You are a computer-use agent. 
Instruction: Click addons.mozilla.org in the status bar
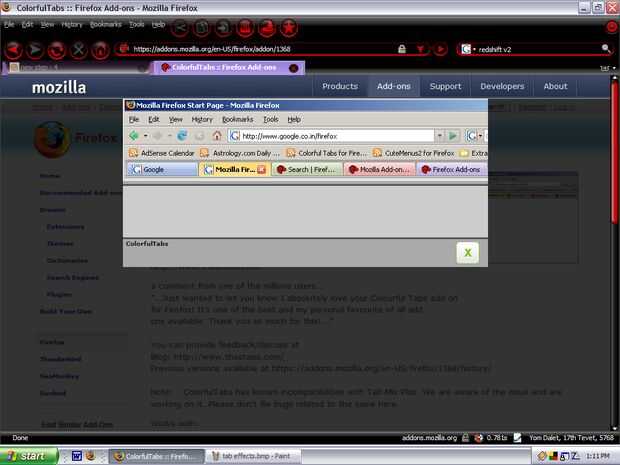point(429,438)
